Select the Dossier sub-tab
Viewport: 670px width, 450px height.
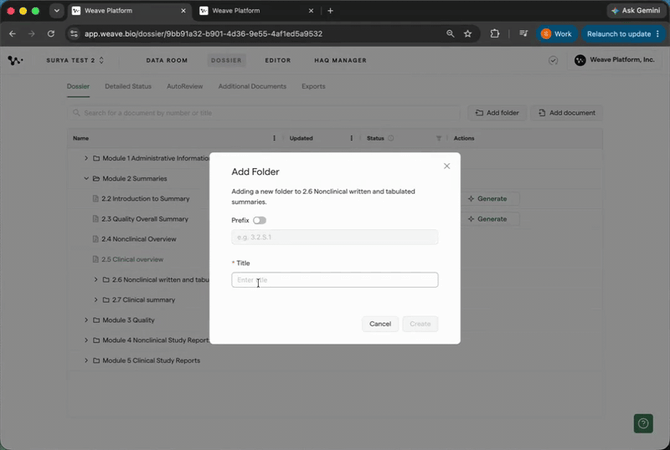pos(78,86)
